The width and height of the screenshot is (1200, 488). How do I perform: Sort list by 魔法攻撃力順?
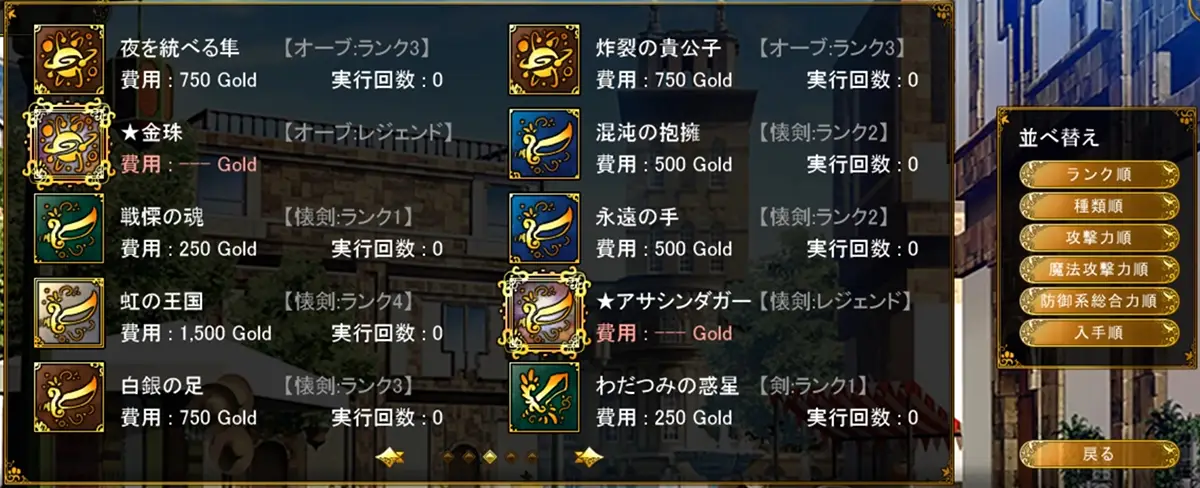tap(1099, 268)
